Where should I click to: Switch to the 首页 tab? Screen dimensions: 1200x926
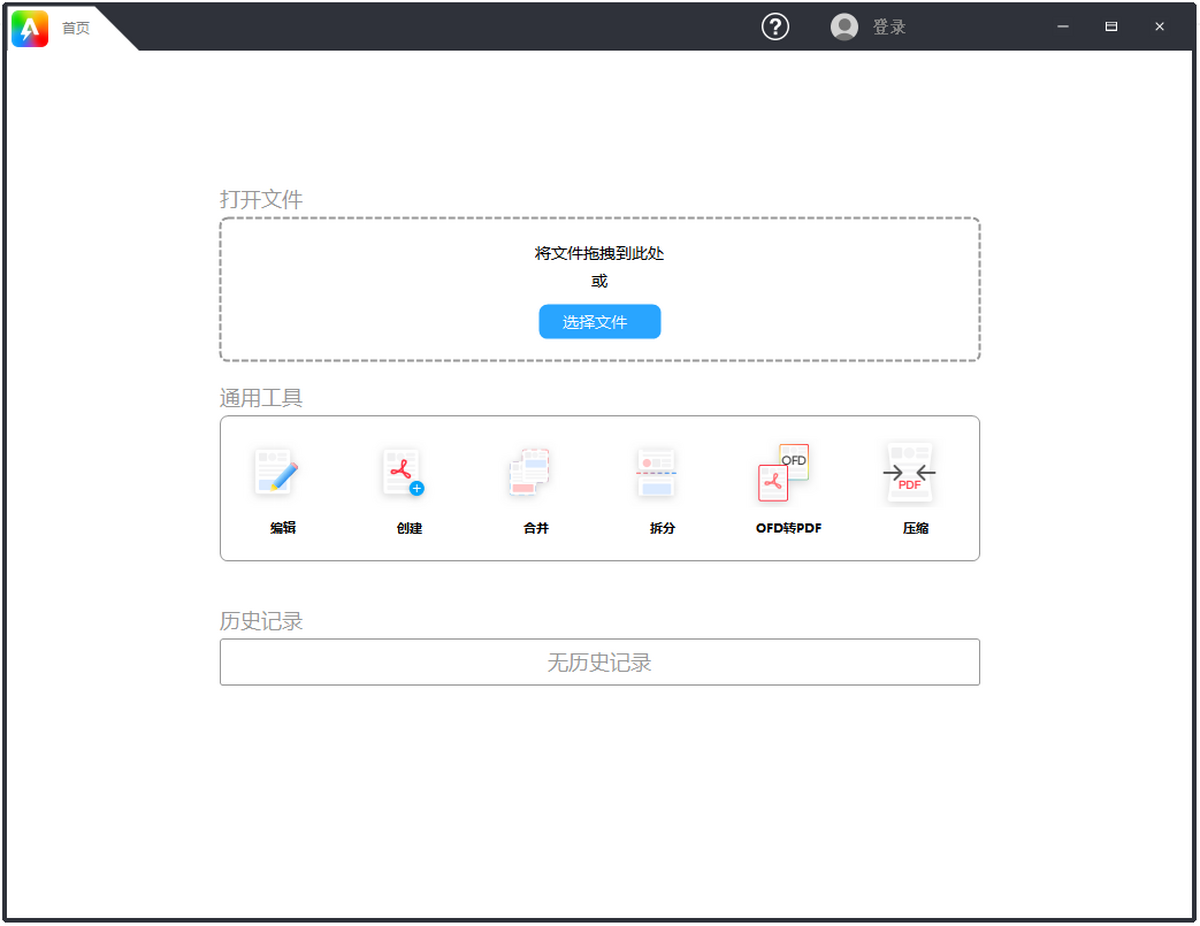point(76,28)
